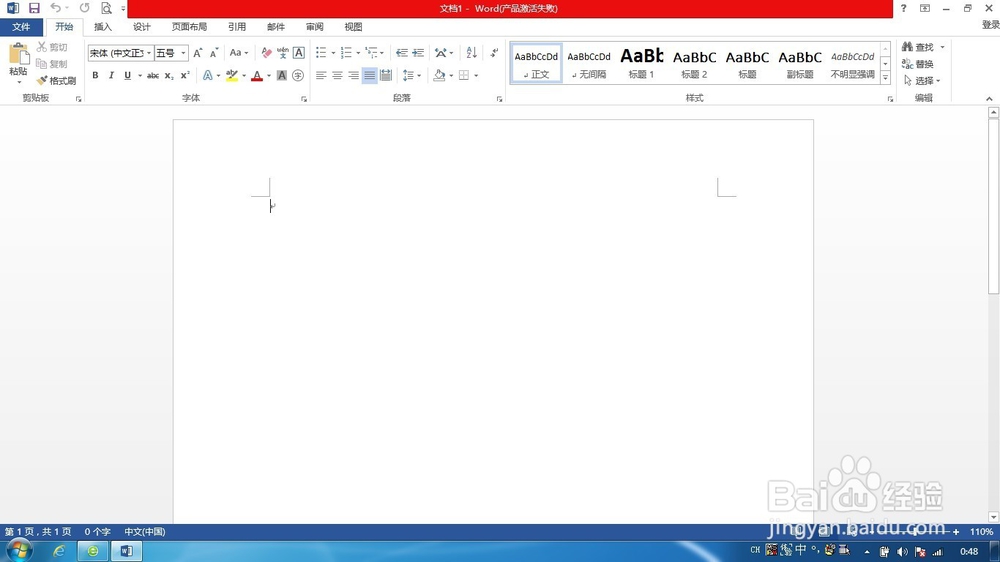This screenshot has height=562, width=1000.
Task: Click the vertical scrollbar down arrow
Action: point(993,517)
